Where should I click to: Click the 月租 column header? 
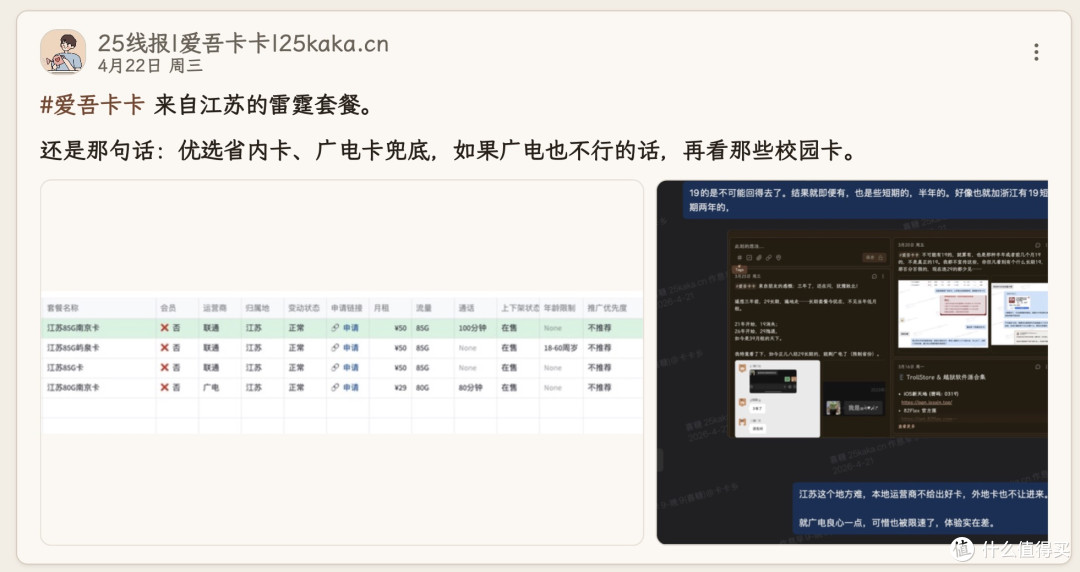pos(382,307)
